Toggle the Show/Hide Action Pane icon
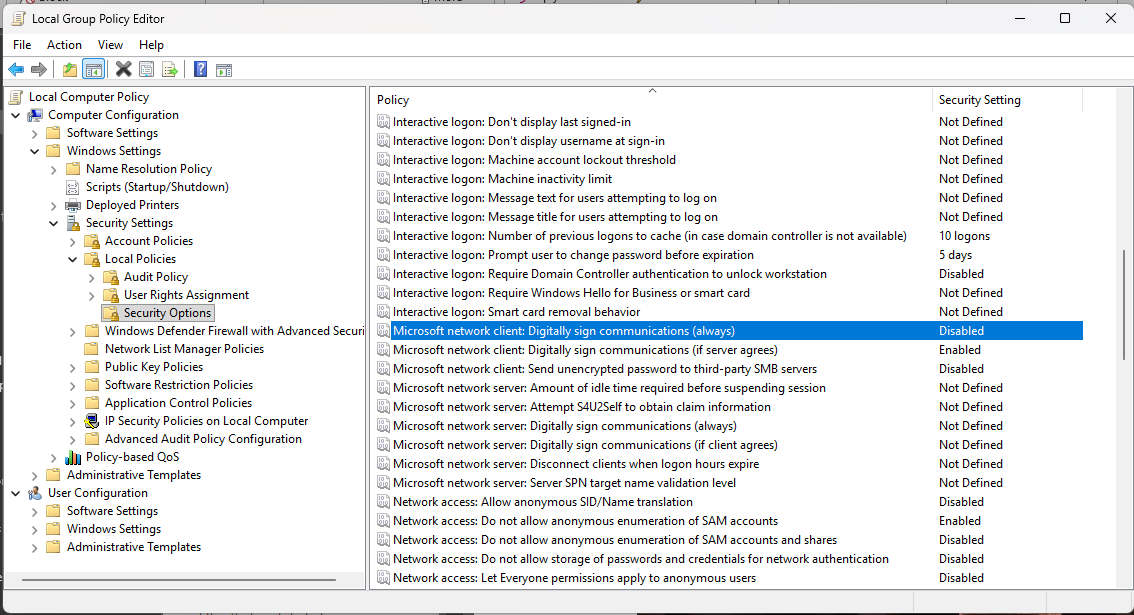Viewport: 1134px width, 615px height. click(224, 69)
